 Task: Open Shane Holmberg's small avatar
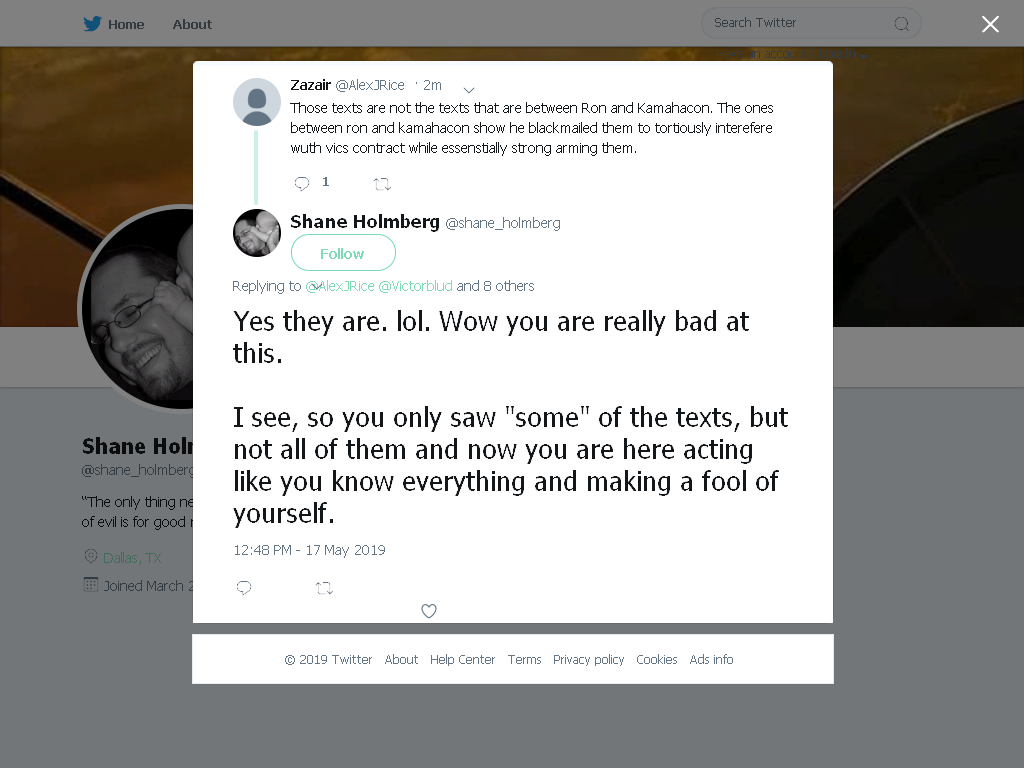tap(257, 232)
